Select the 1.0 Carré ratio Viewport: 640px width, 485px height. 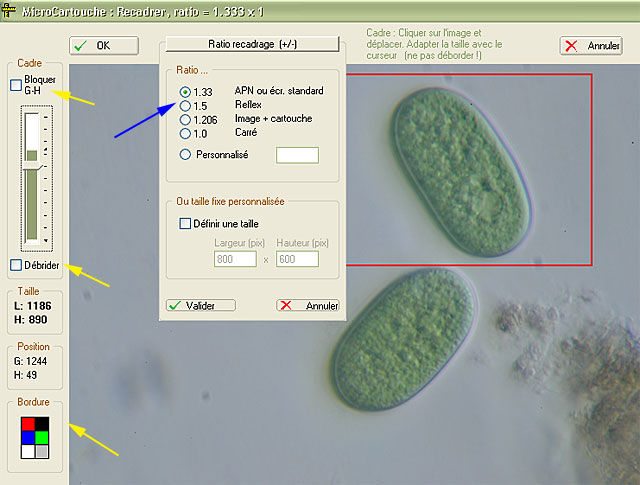[x=185, y=133]
